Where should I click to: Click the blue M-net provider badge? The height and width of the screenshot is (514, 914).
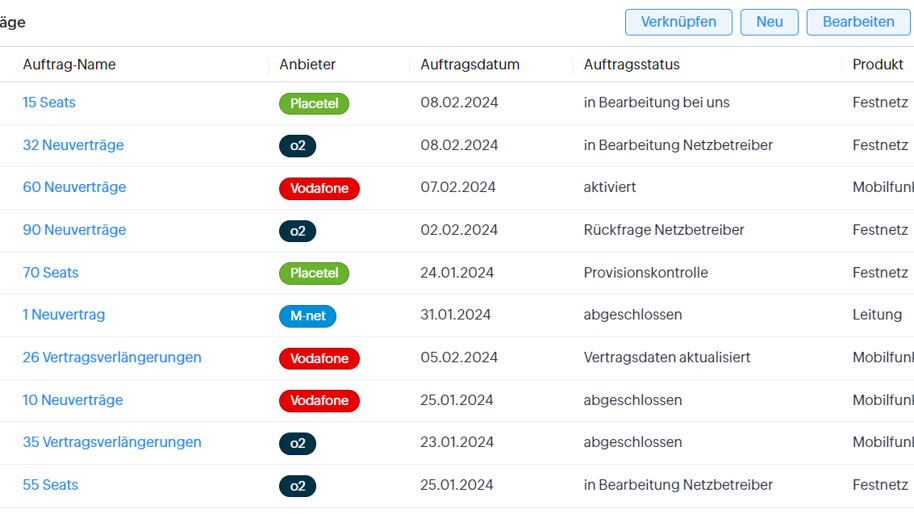point(307,316)
